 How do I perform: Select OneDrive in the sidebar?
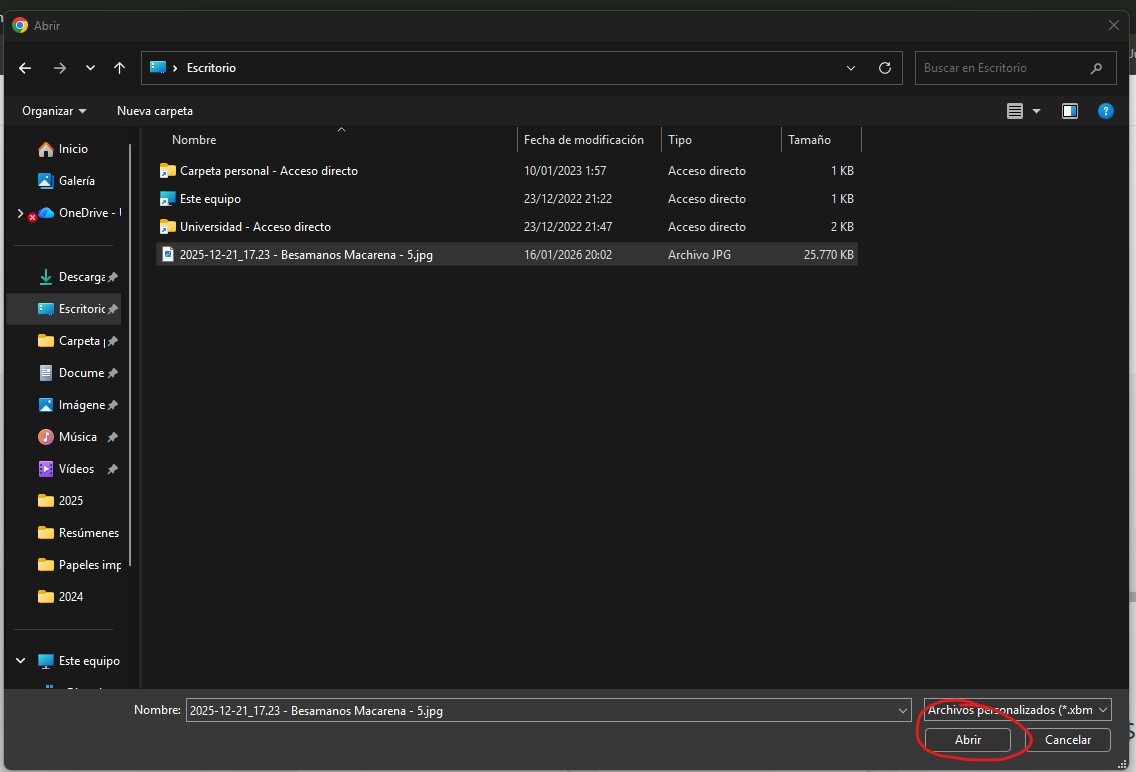(x=80, y=213)
